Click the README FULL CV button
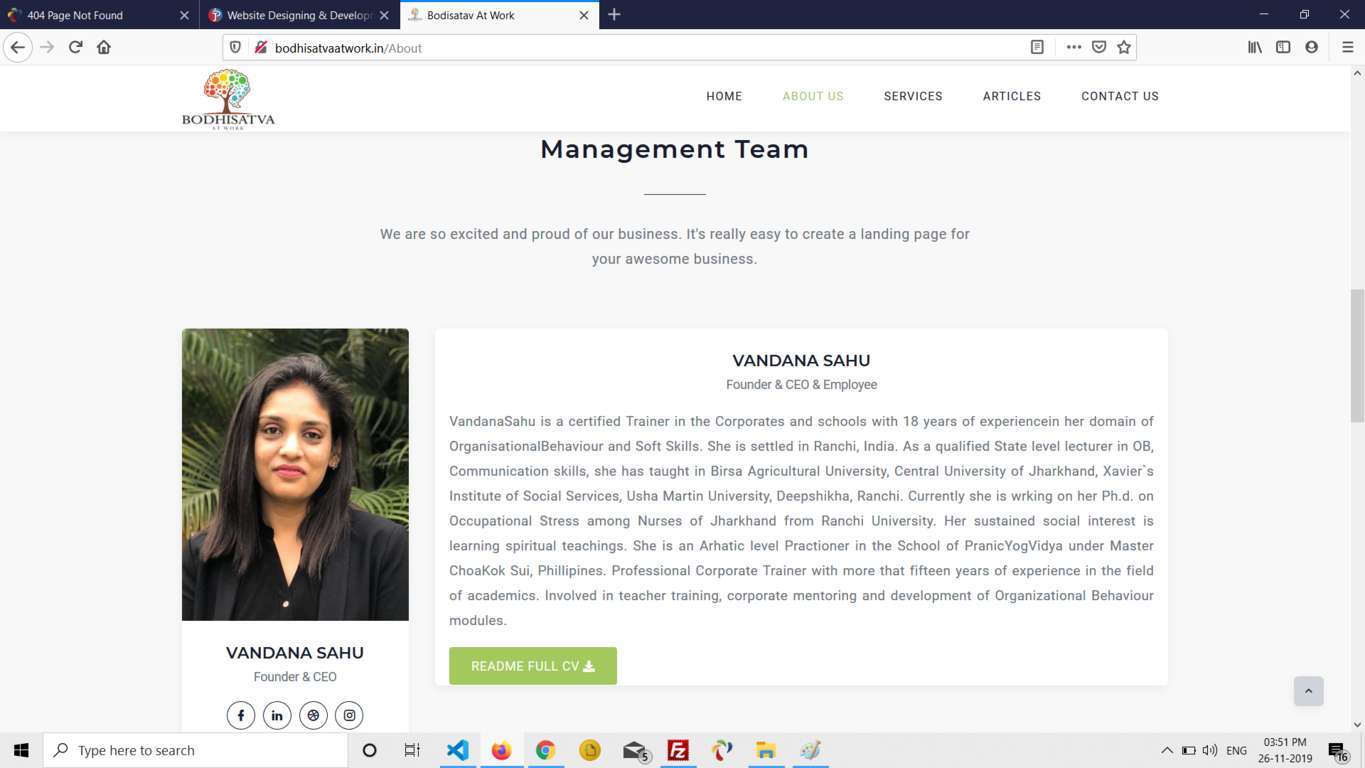 tap(532, 666)
